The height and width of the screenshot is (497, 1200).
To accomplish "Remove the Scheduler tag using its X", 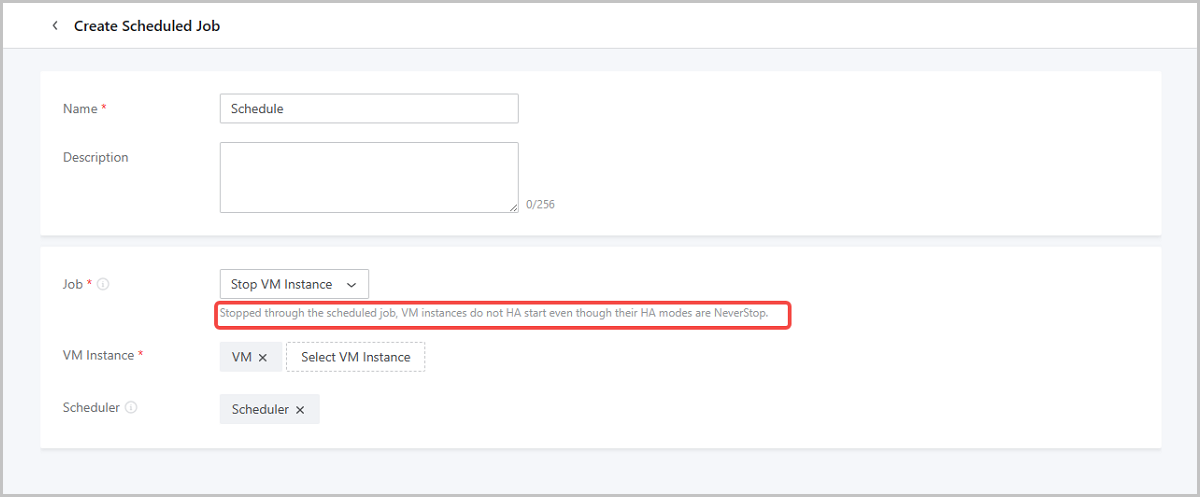I will 300,410.
